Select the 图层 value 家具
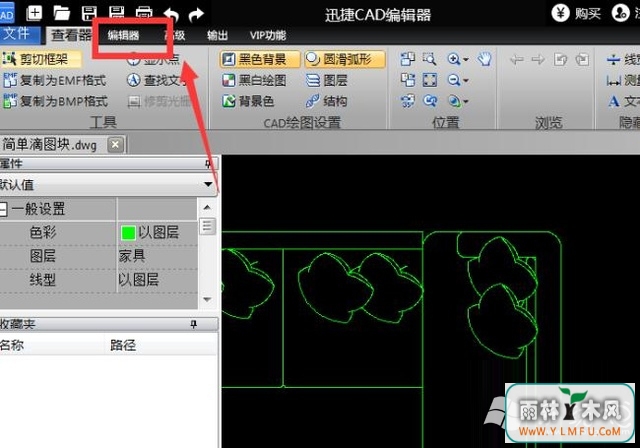The image size is (640, 448). 131,256
